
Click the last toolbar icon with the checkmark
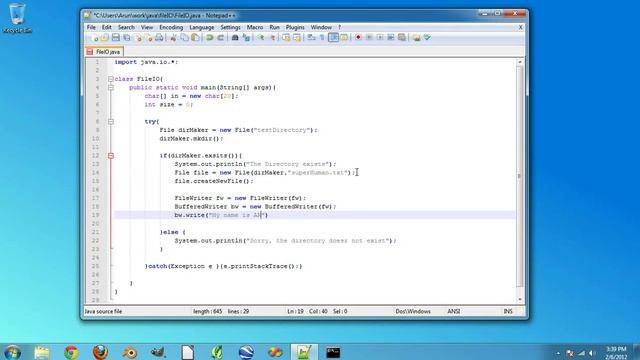tap(427, 38)
